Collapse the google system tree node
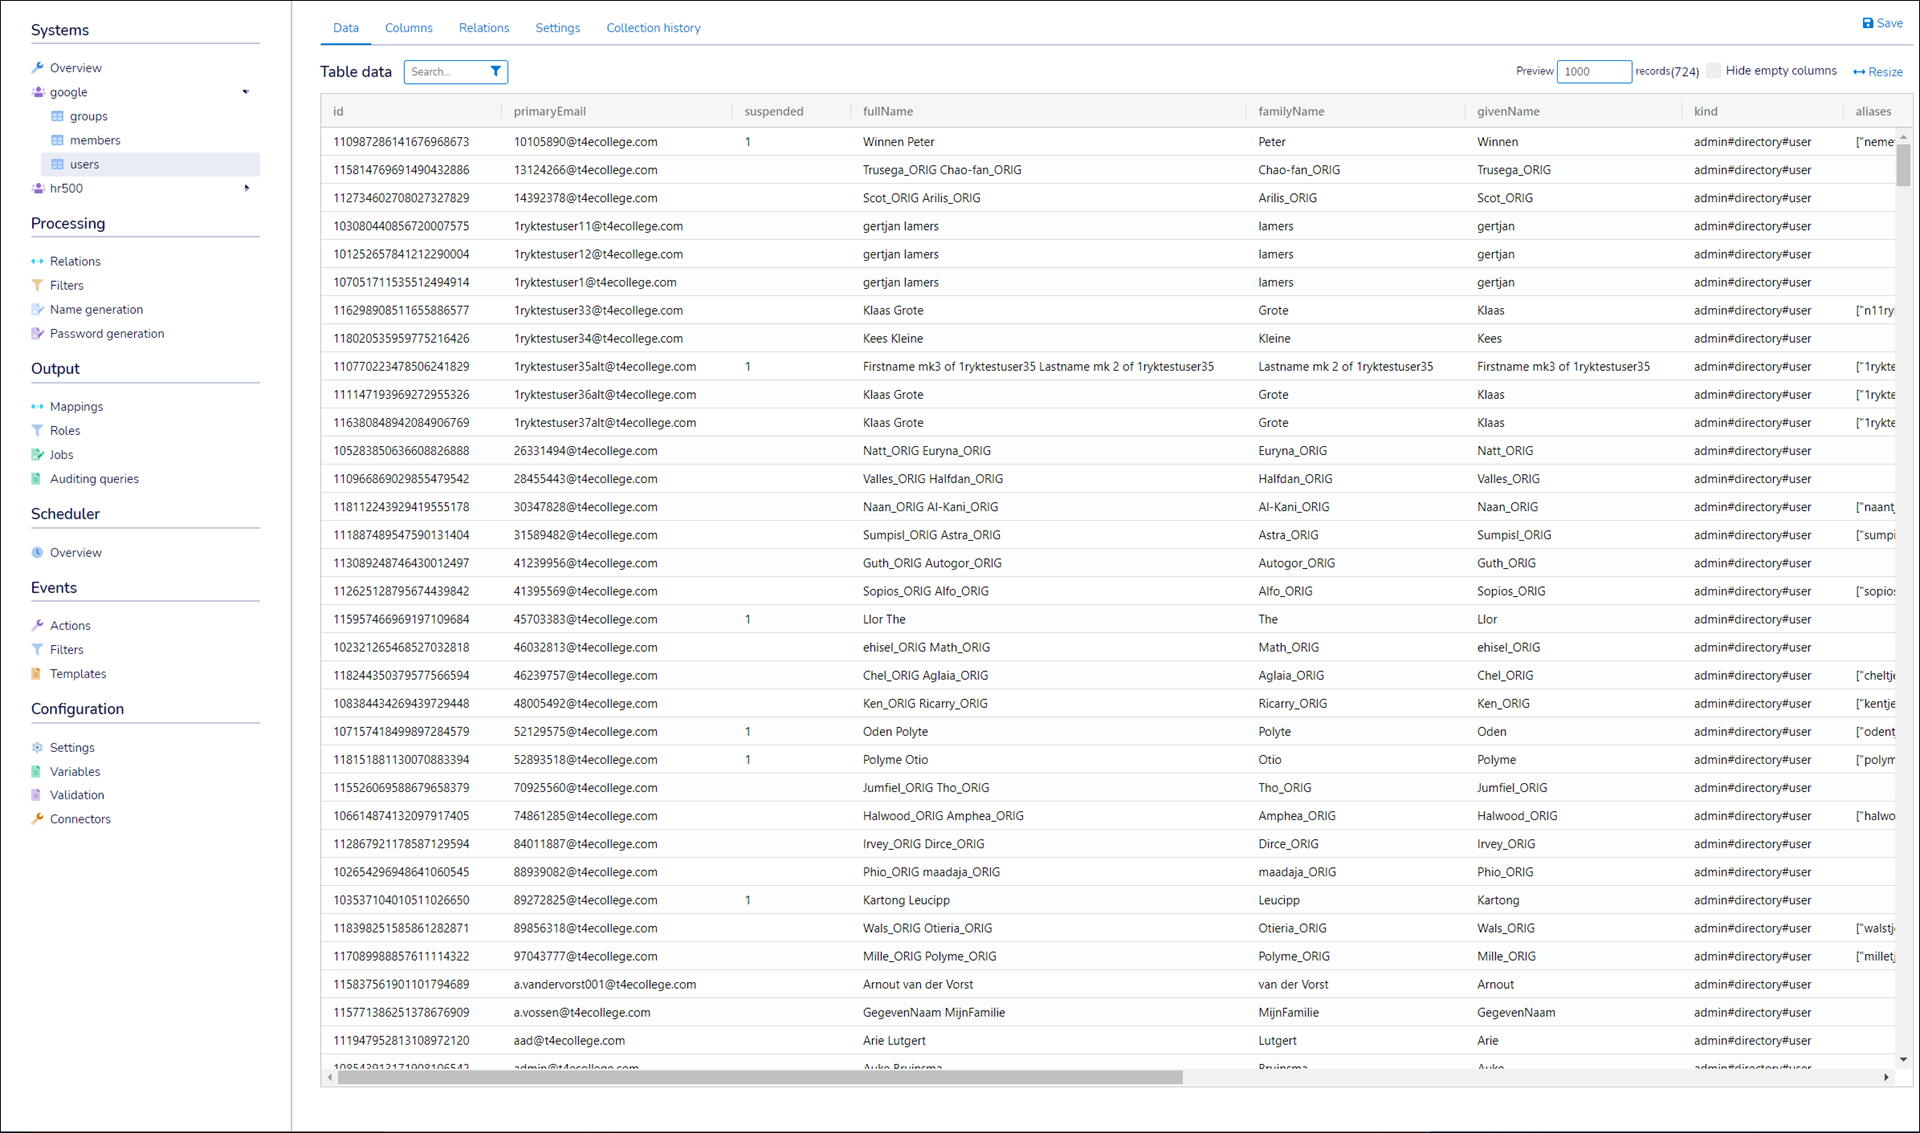 click(x=246, y=92)
